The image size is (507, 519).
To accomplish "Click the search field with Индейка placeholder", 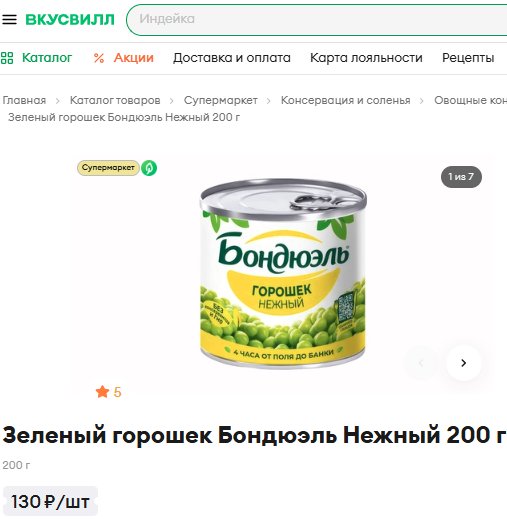I will 317,20.
